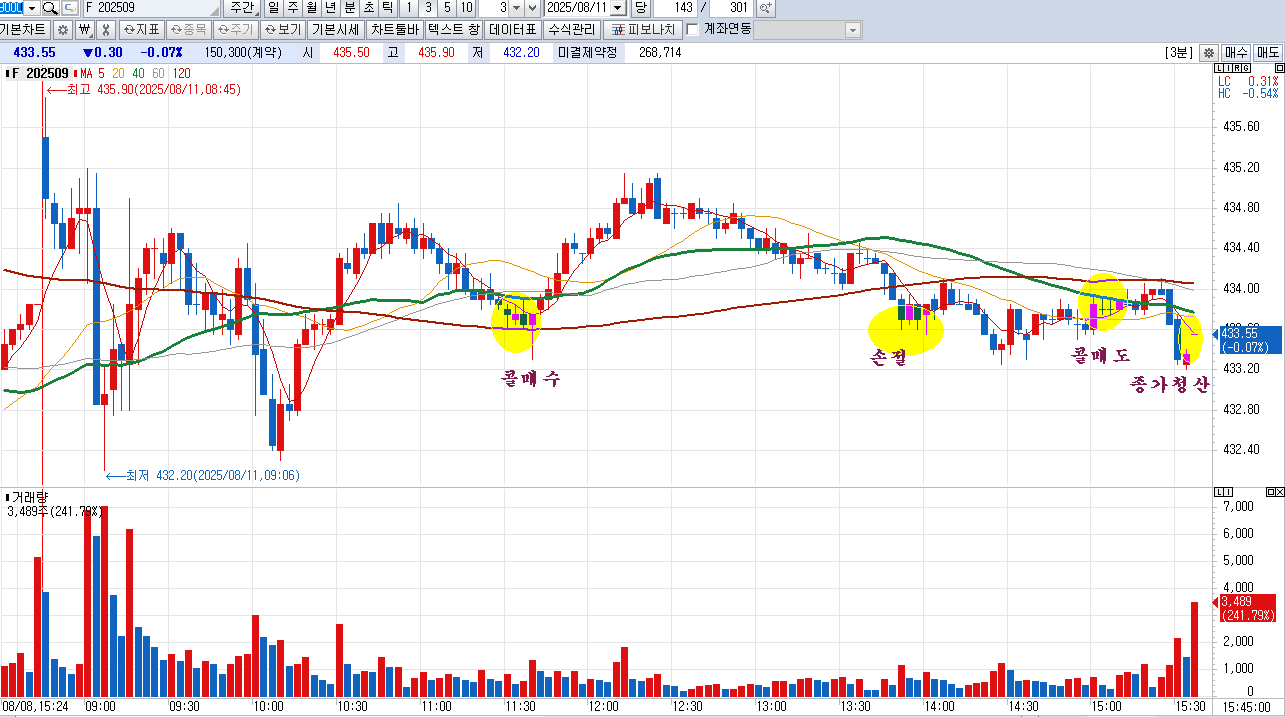Toggle the 주간 session button
The height and width of the screenshot is (717, 1286).
coord(241,8)
